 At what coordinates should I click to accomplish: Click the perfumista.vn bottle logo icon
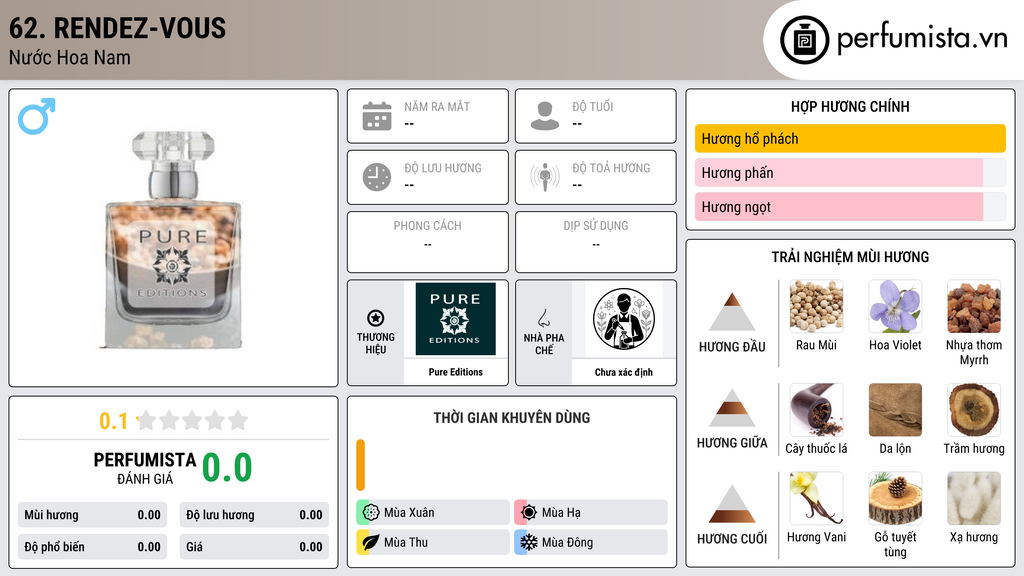804,40
